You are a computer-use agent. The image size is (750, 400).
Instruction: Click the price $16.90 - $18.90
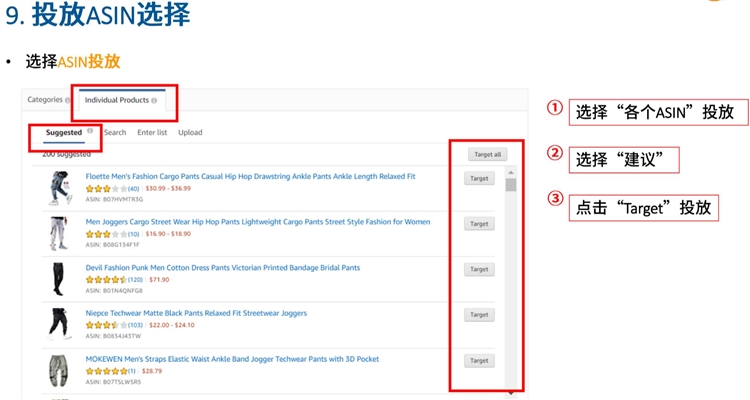click(168, 234)
